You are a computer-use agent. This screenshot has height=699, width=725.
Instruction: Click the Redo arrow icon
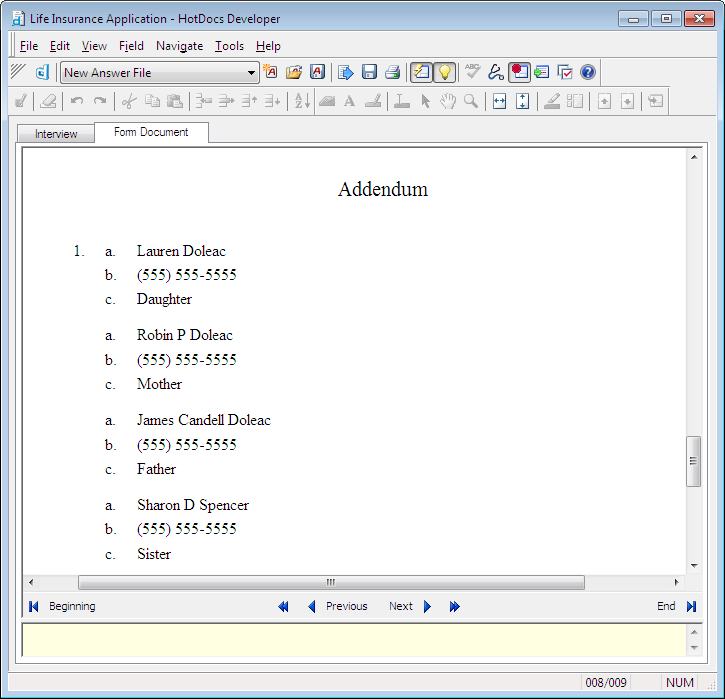click(100, 101)
